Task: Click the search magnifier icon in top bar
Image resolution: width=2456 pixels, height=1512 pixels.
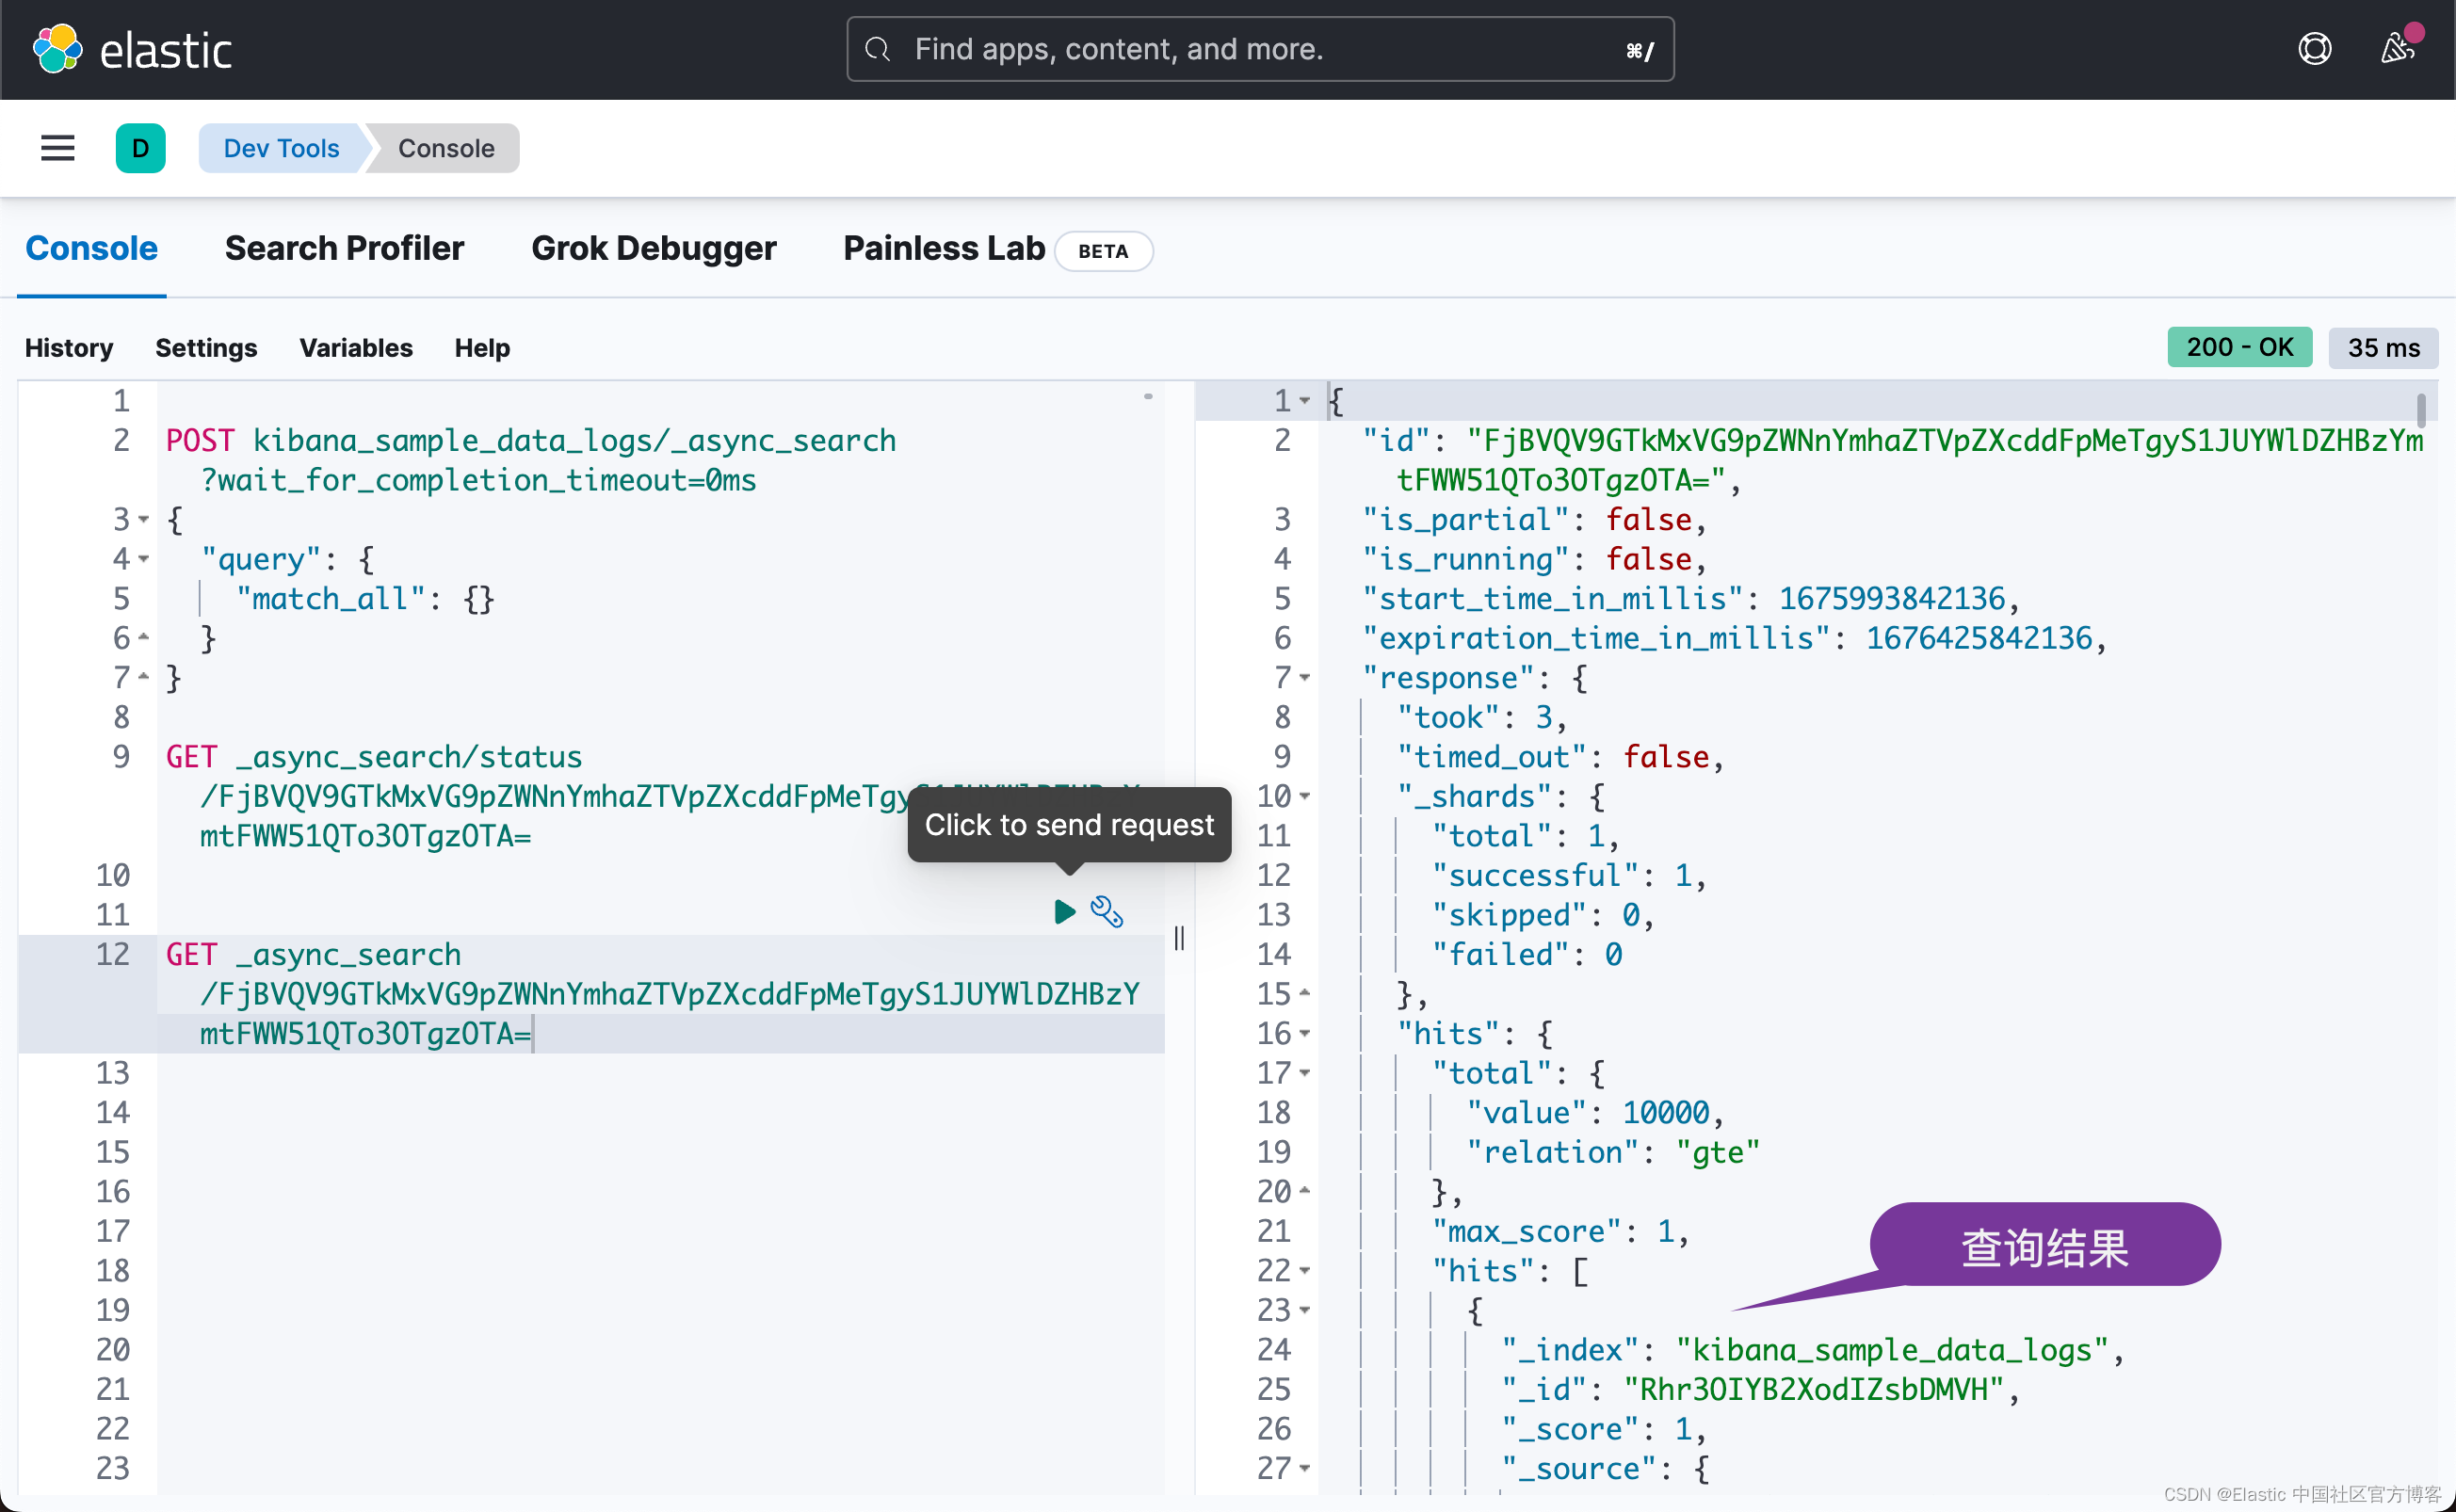Action: click(x=877, y=49)
